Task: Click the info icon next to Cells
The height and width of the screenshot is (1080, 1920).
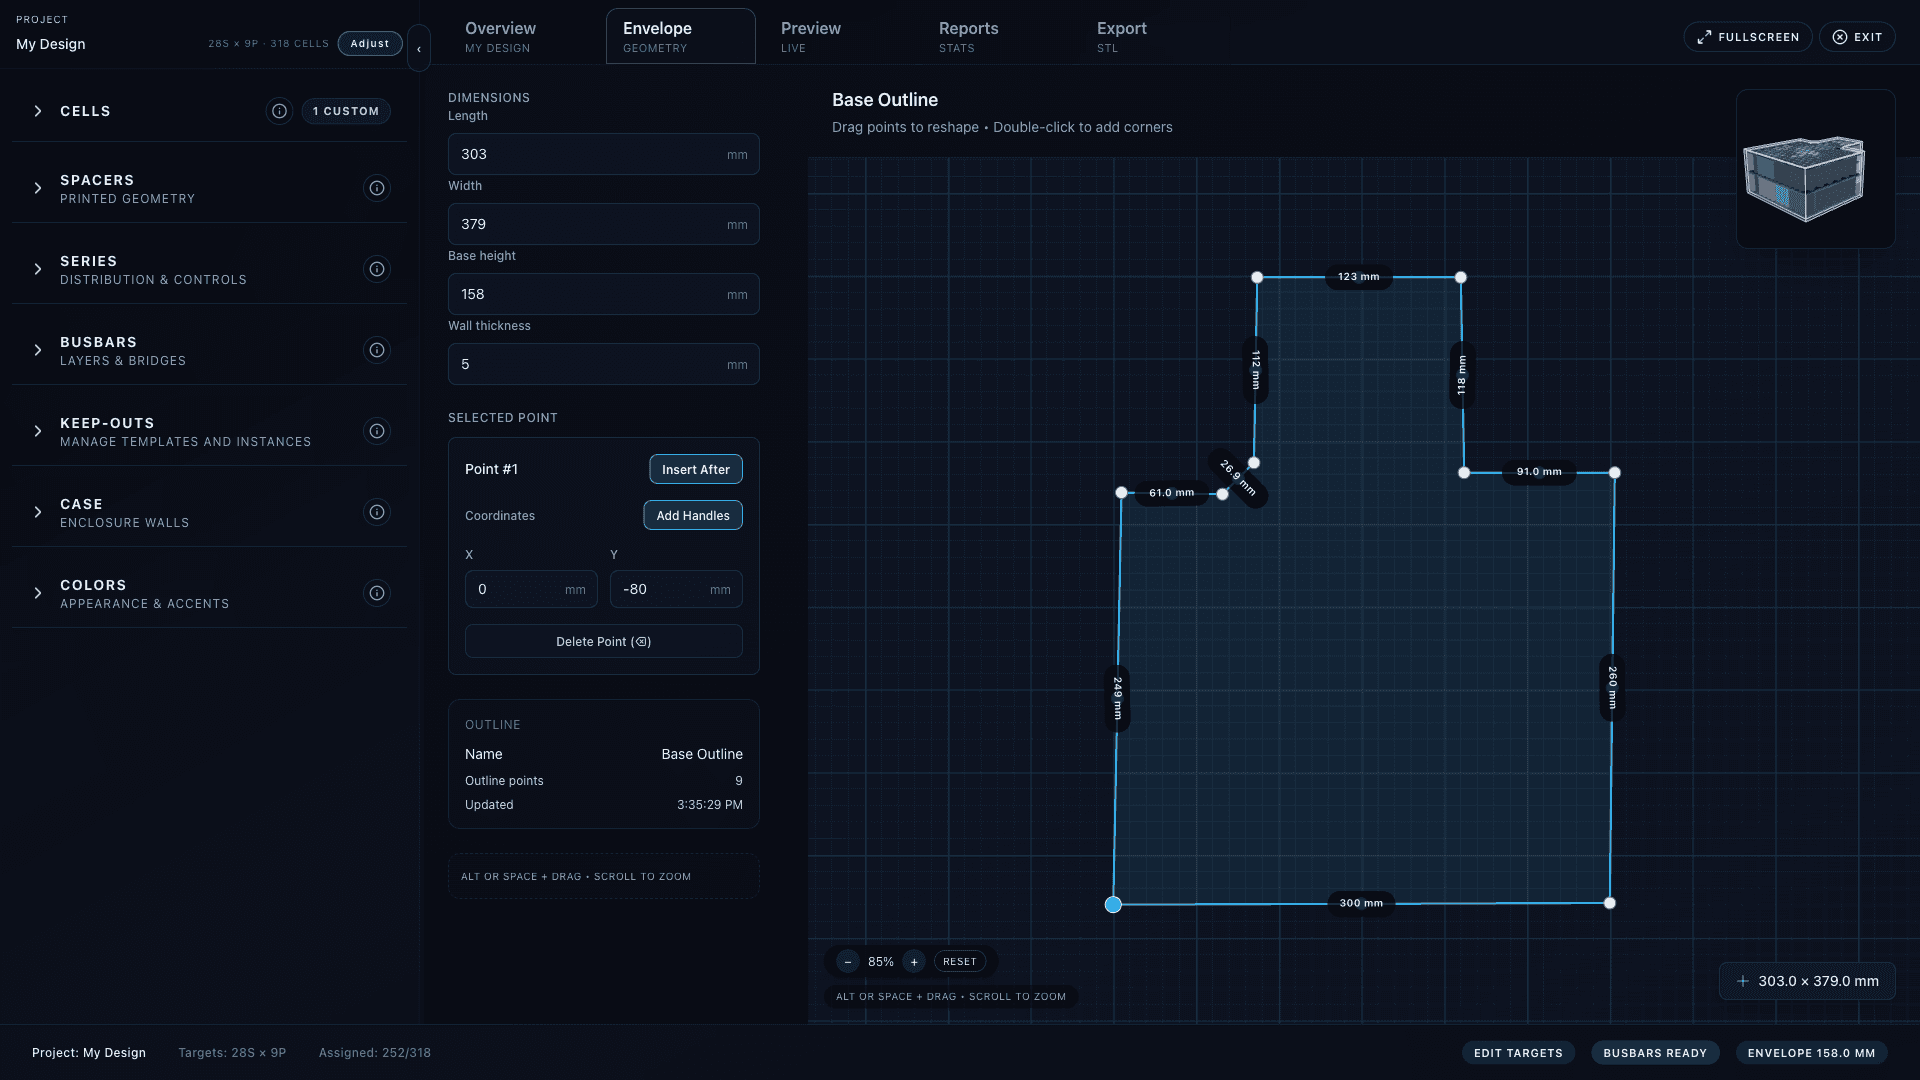Action: pyautogui.click(x=279, y=111)
